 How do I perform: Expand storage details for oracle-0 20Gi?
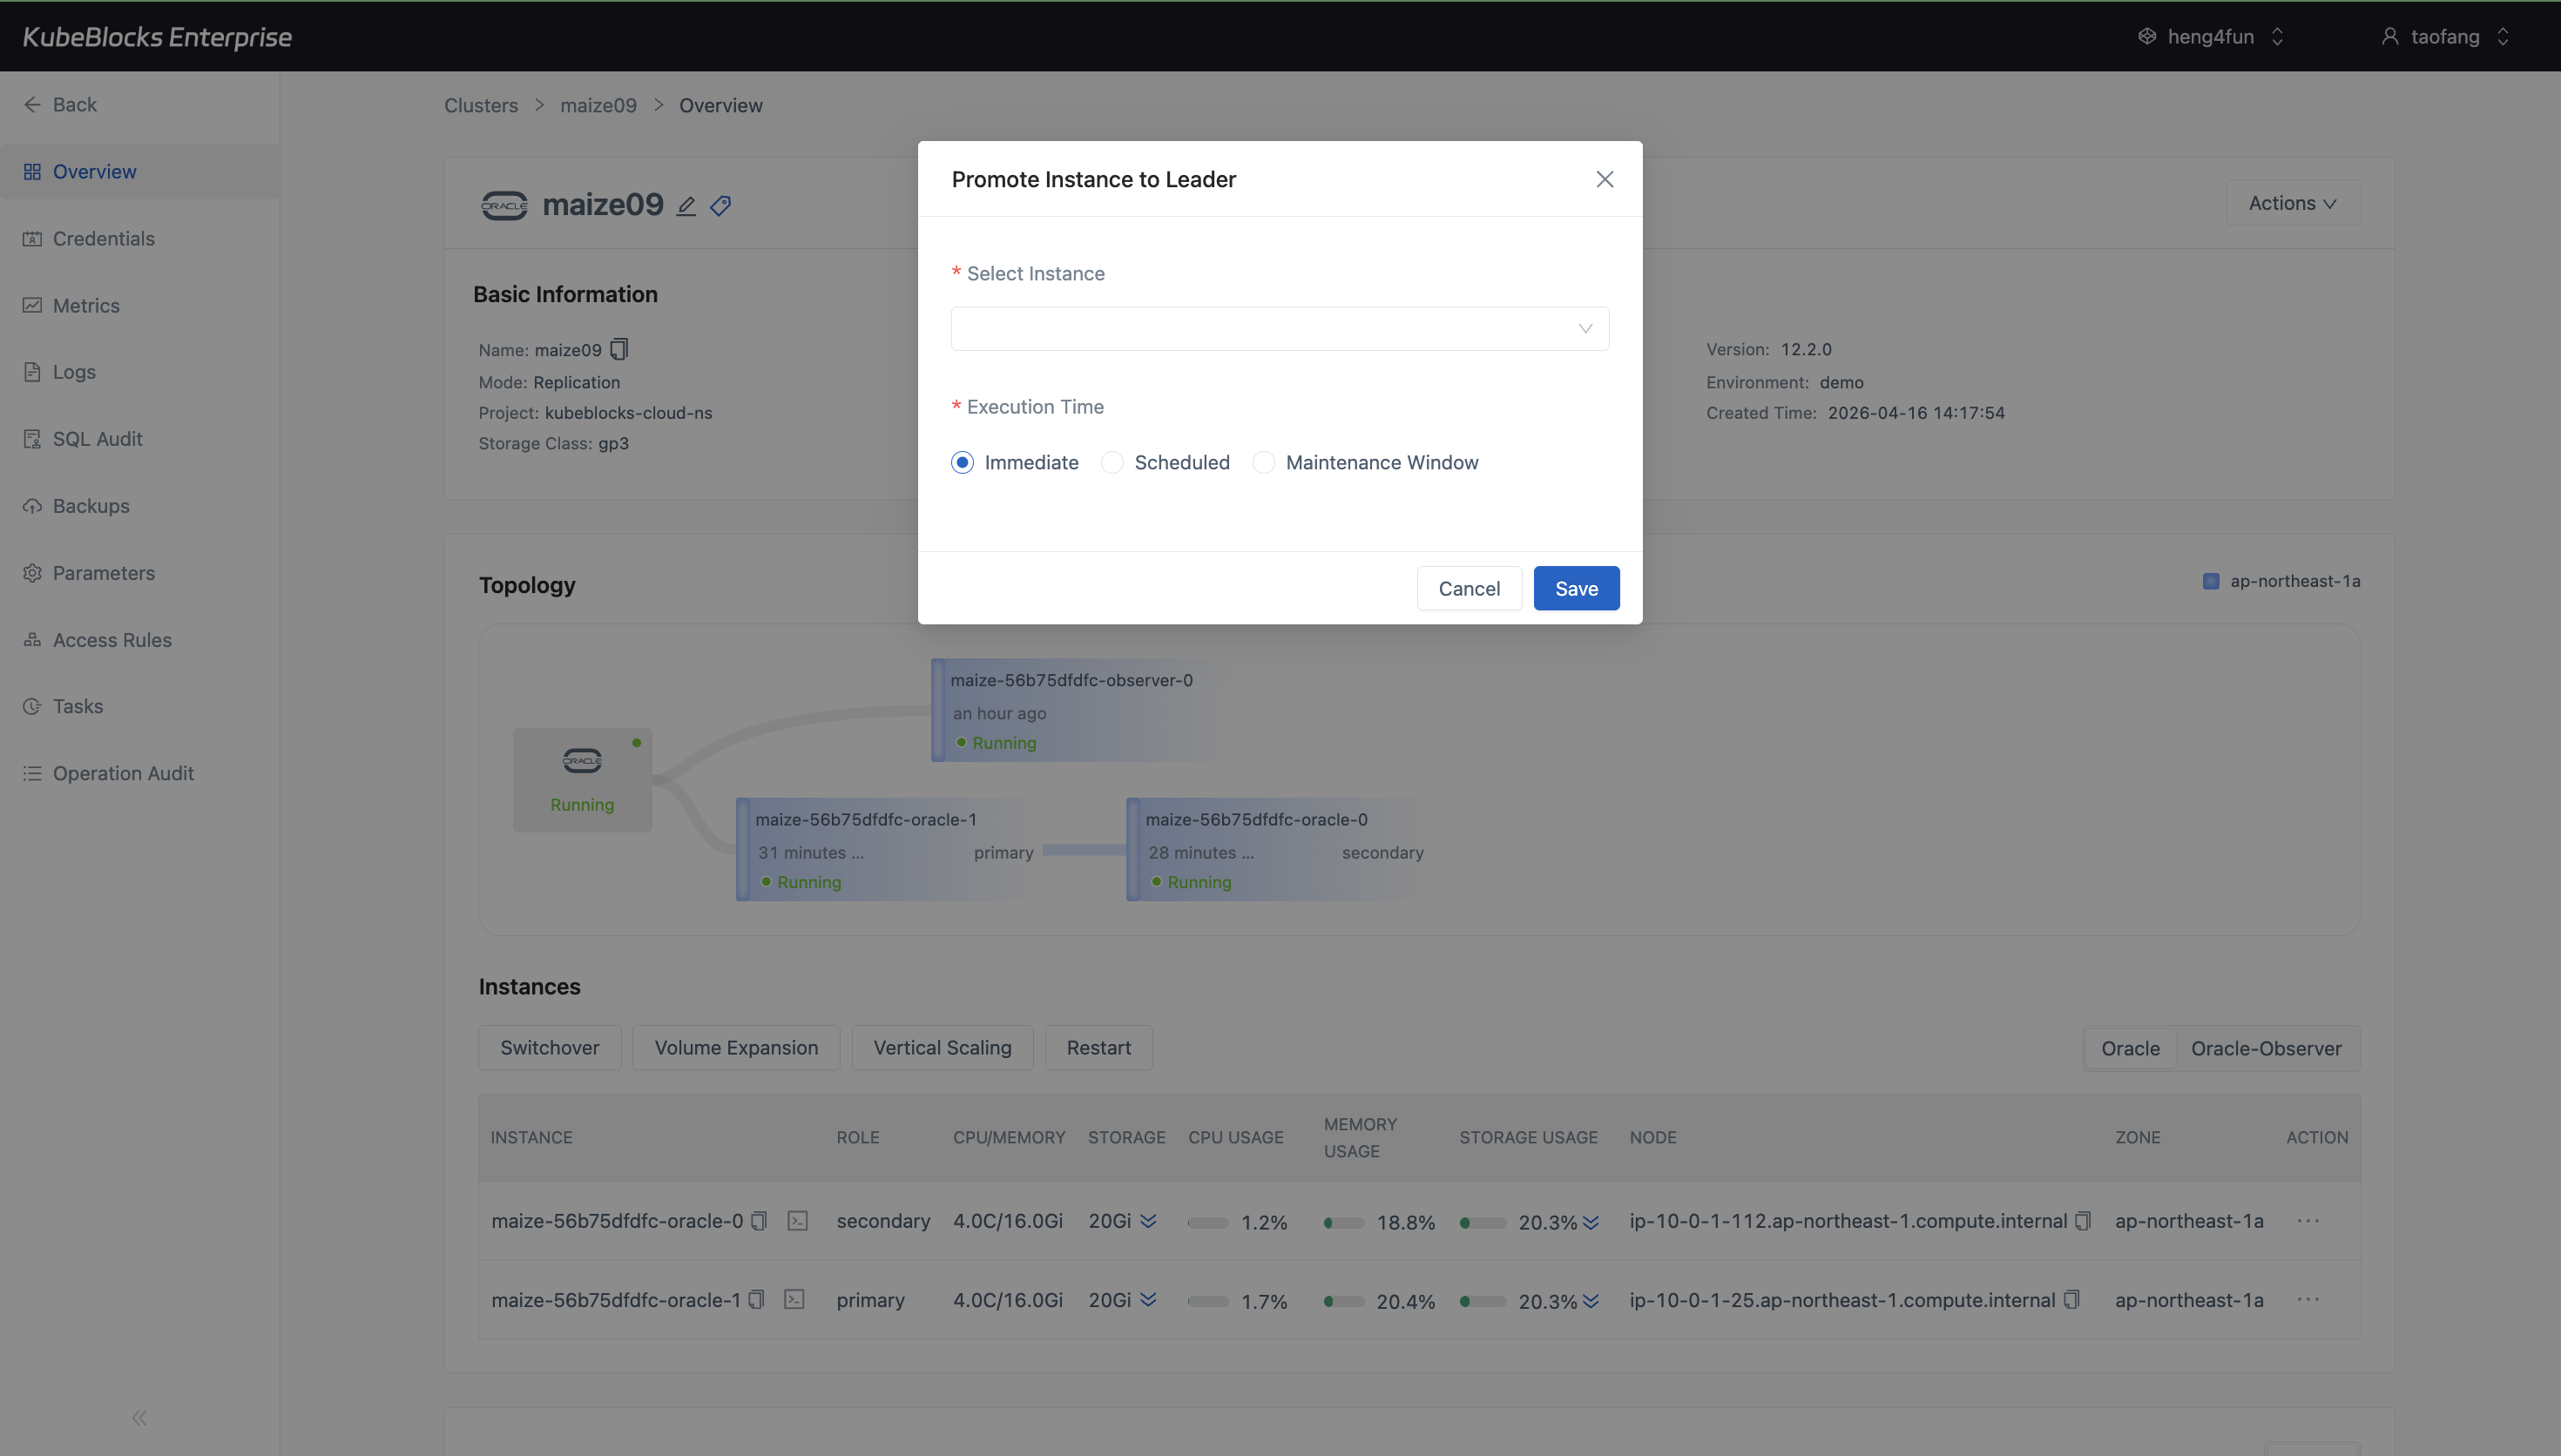1148,1221
